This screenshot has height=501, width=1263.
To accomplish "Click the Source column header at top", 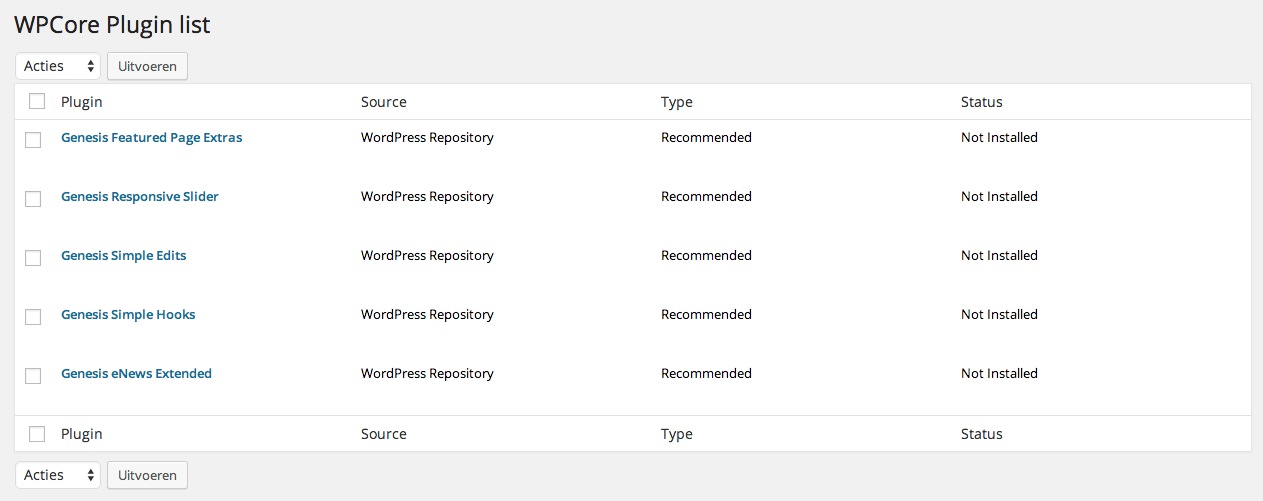I will 384,102.
